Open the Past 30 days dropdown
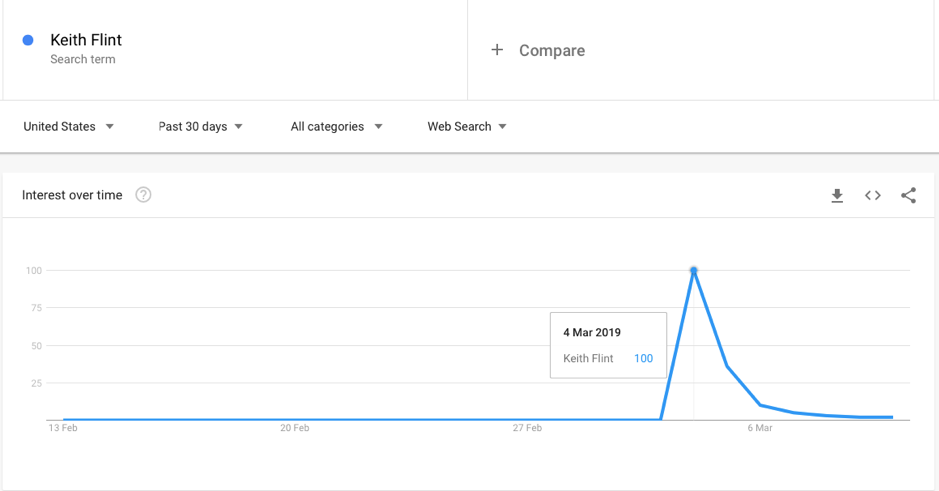Image resolution: width=939 pixels, height=491 pixels. pos(200,126)
